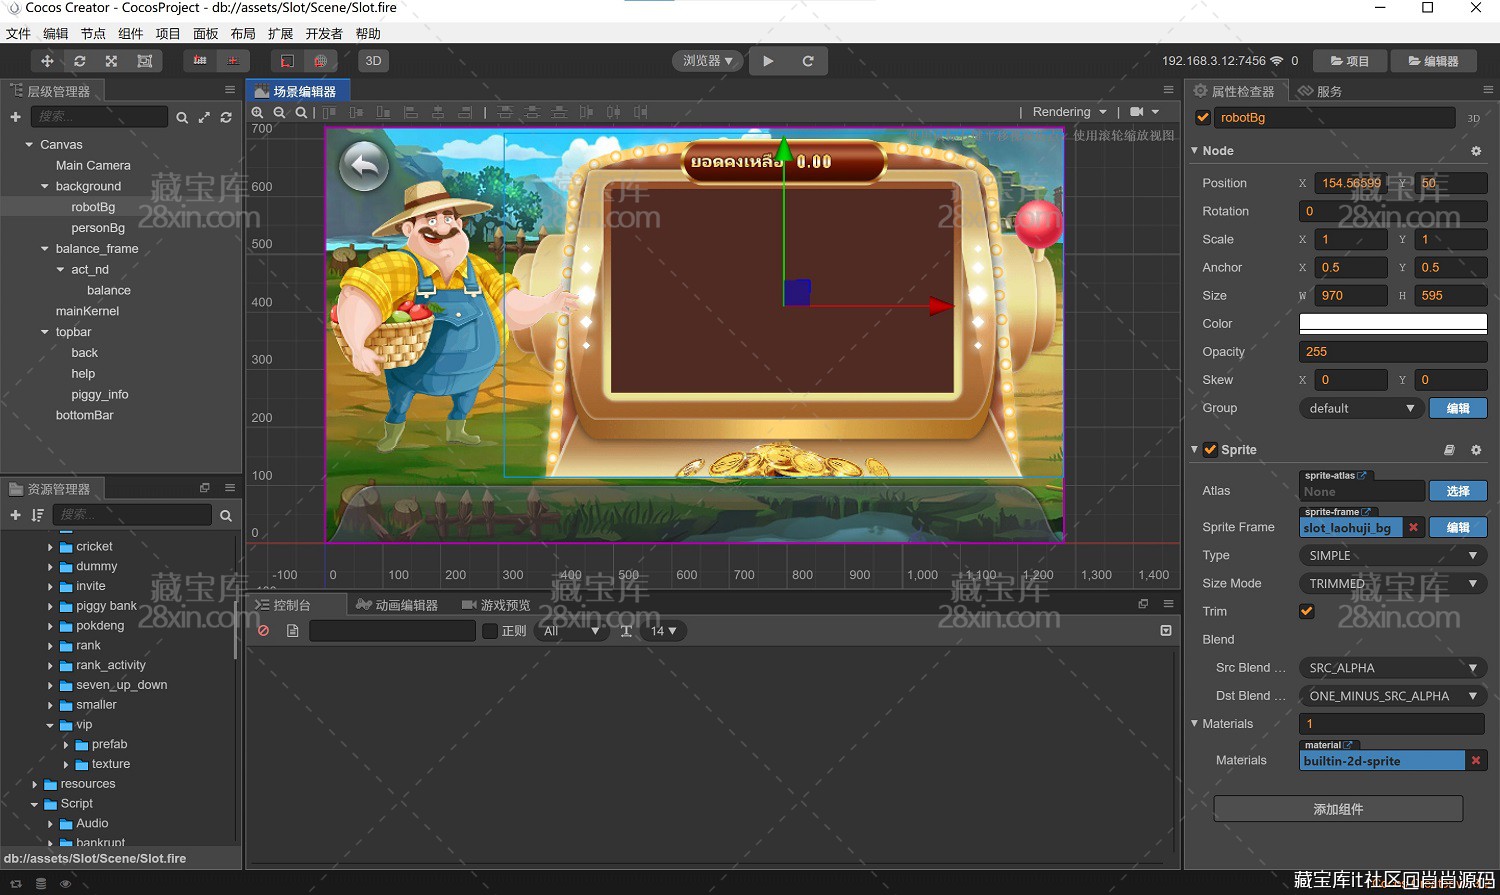Screen dimensions: 1500x895
Task: Play the preview with the play button
Action: click(x=768, y=61)
